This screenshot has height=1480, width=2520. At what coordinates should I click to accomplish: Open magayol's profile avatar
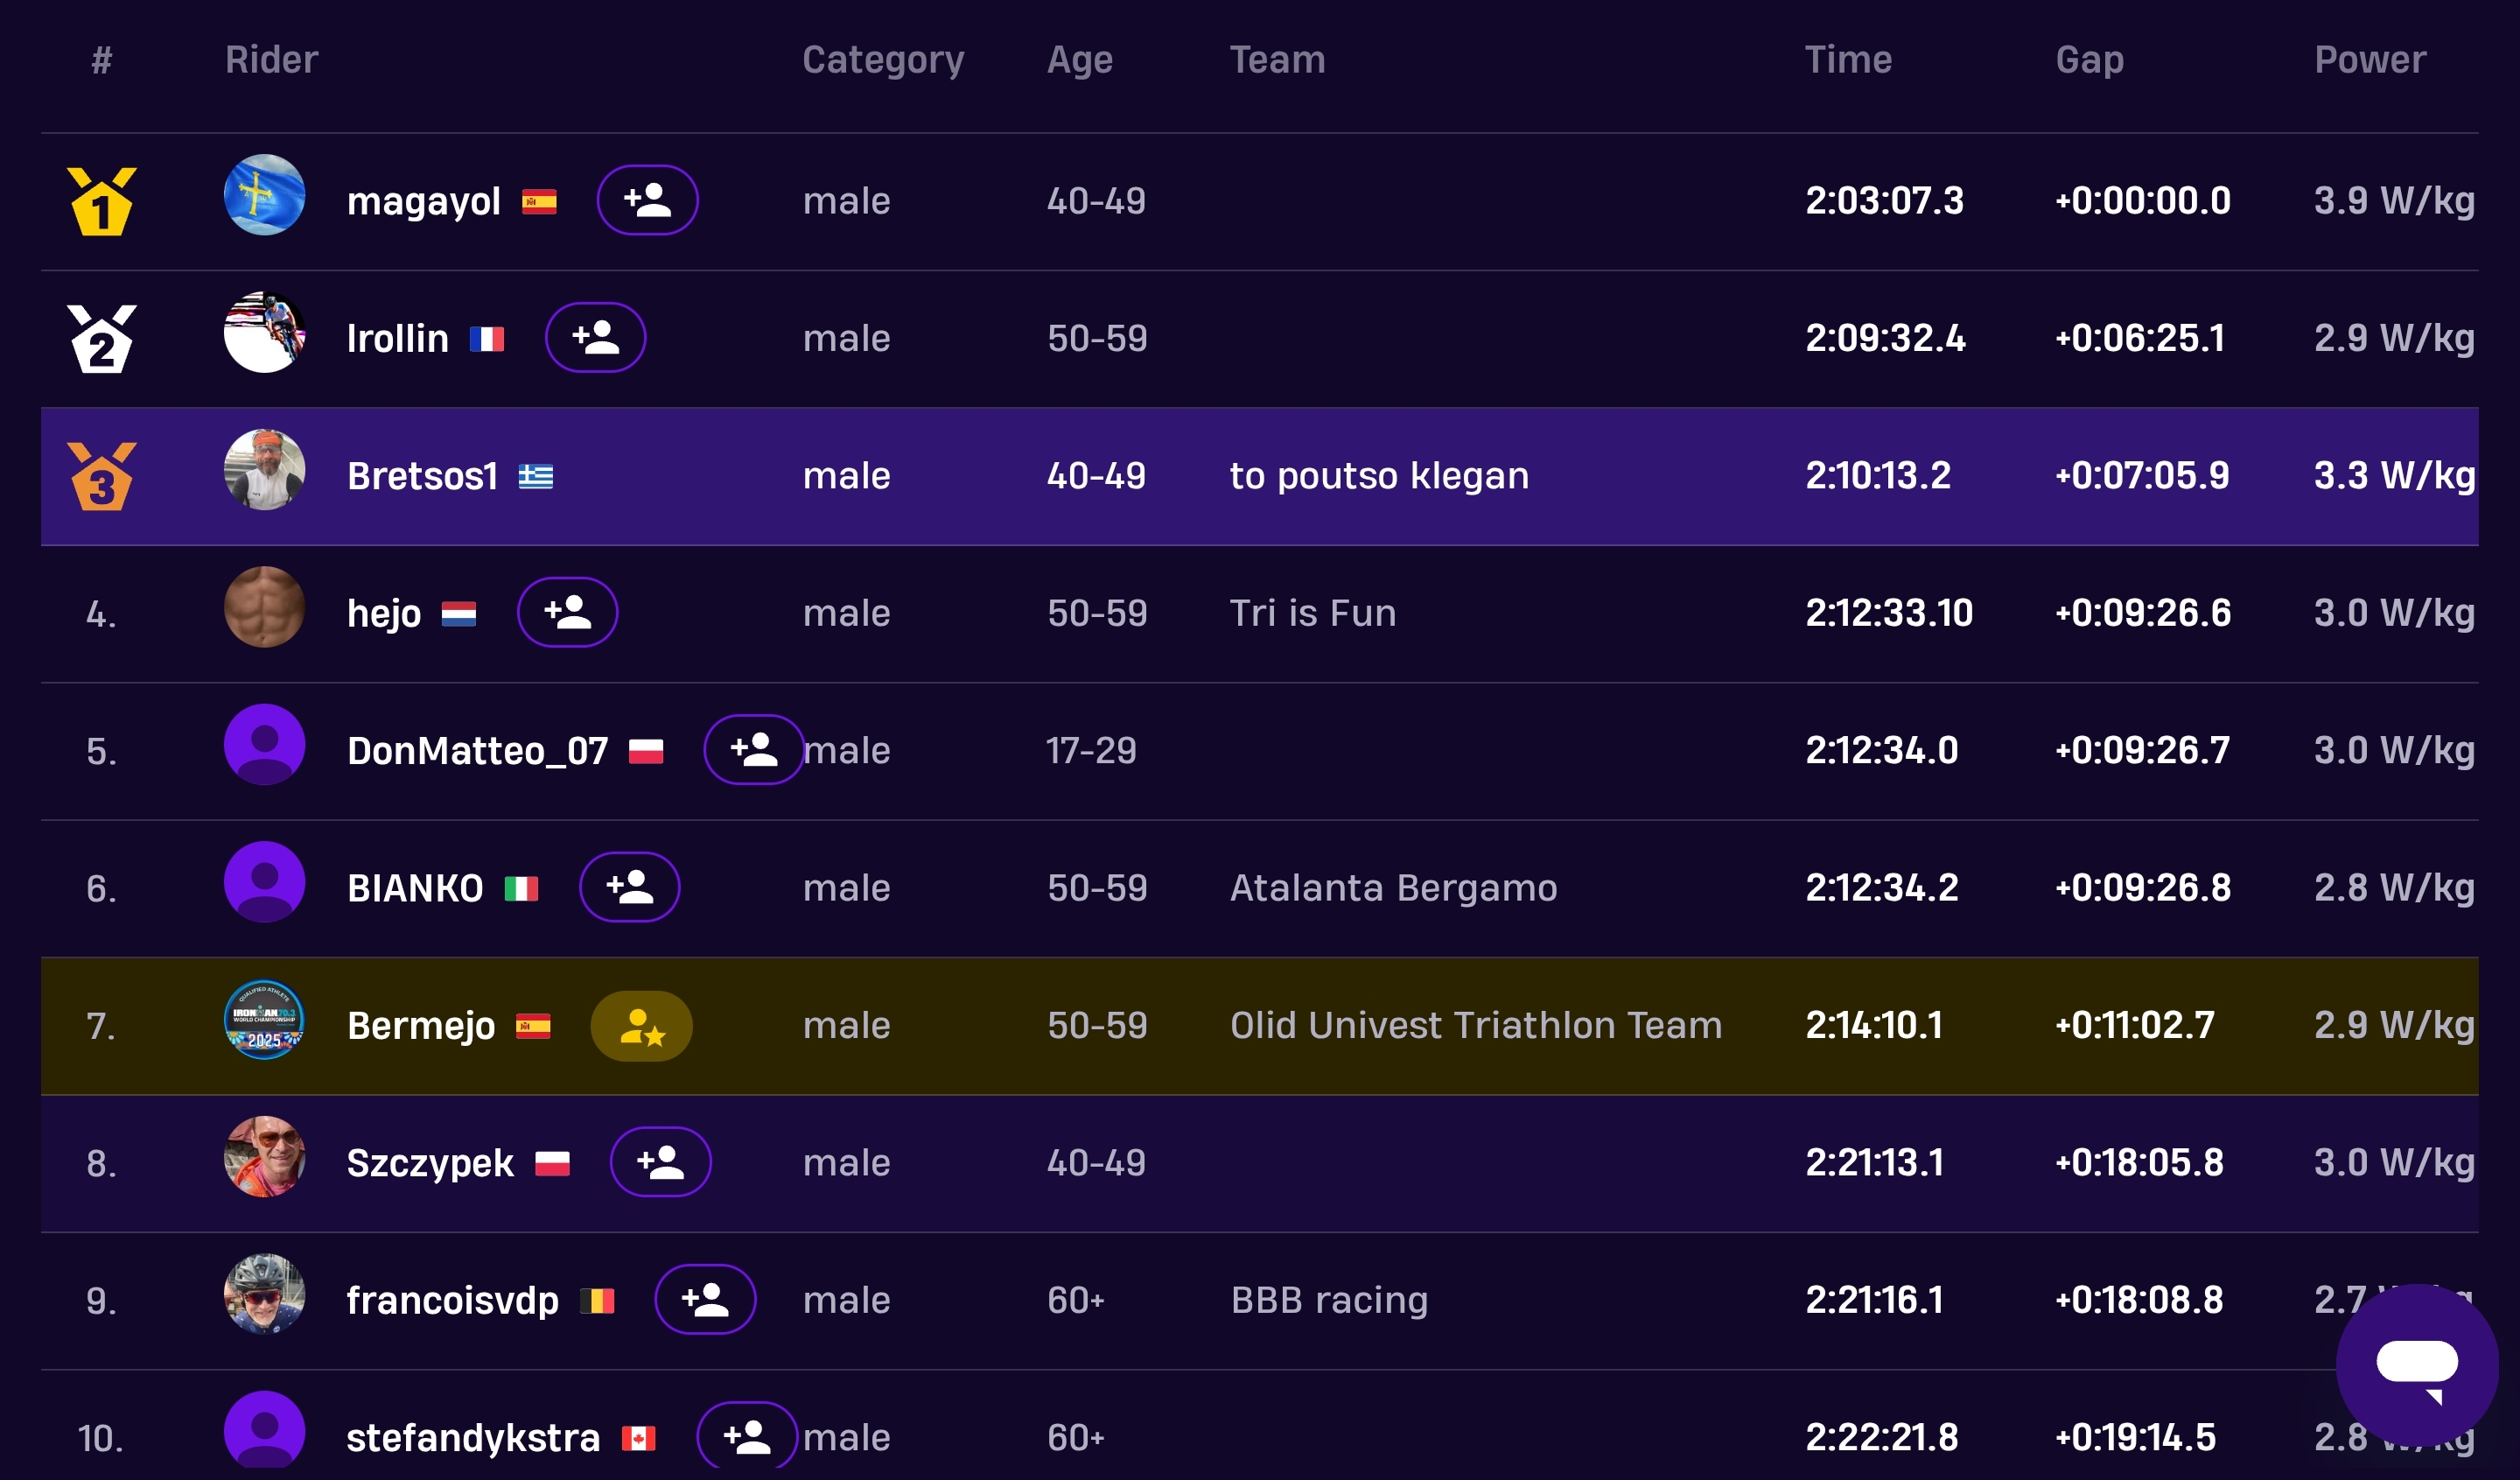click(x=264, y=195)
